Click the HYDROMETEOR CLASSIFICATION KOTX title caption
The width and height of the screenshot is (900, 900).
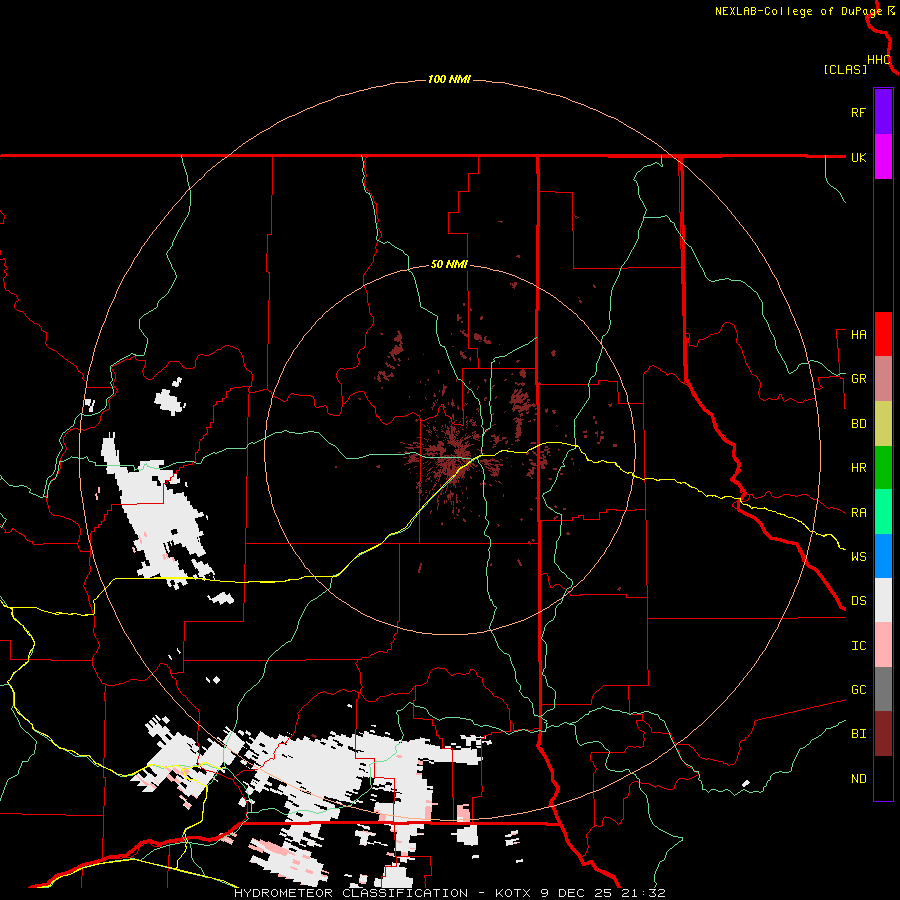point(449,893)
